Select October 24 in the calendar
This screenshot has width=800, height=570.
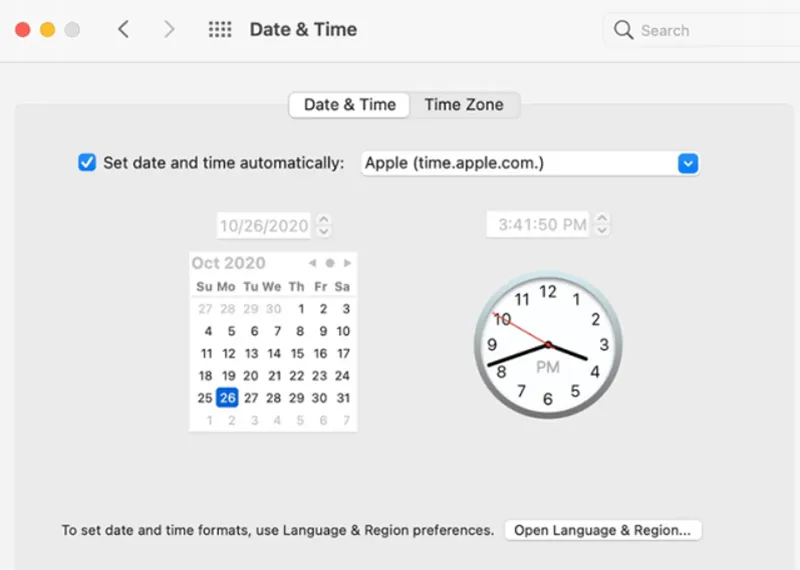(342, 376)
